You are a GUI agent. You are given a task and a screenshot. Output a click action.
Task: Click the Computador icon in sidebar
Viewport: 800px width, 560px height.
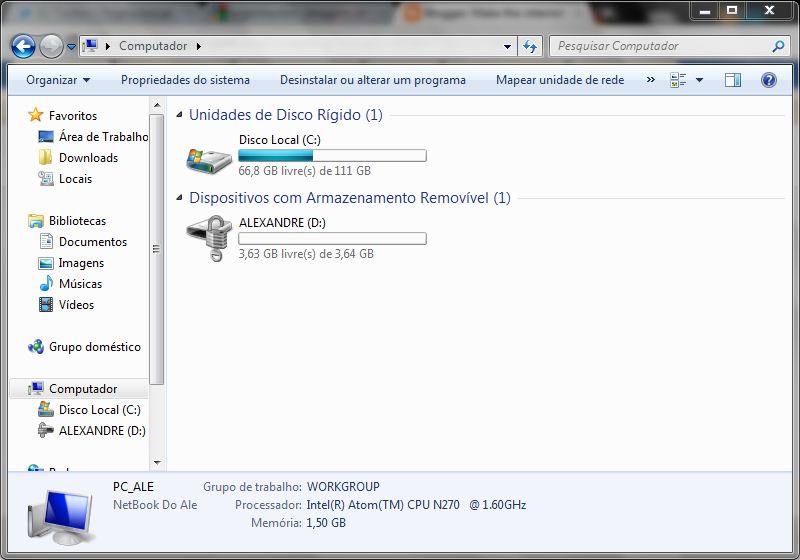(x=36, y=389)
